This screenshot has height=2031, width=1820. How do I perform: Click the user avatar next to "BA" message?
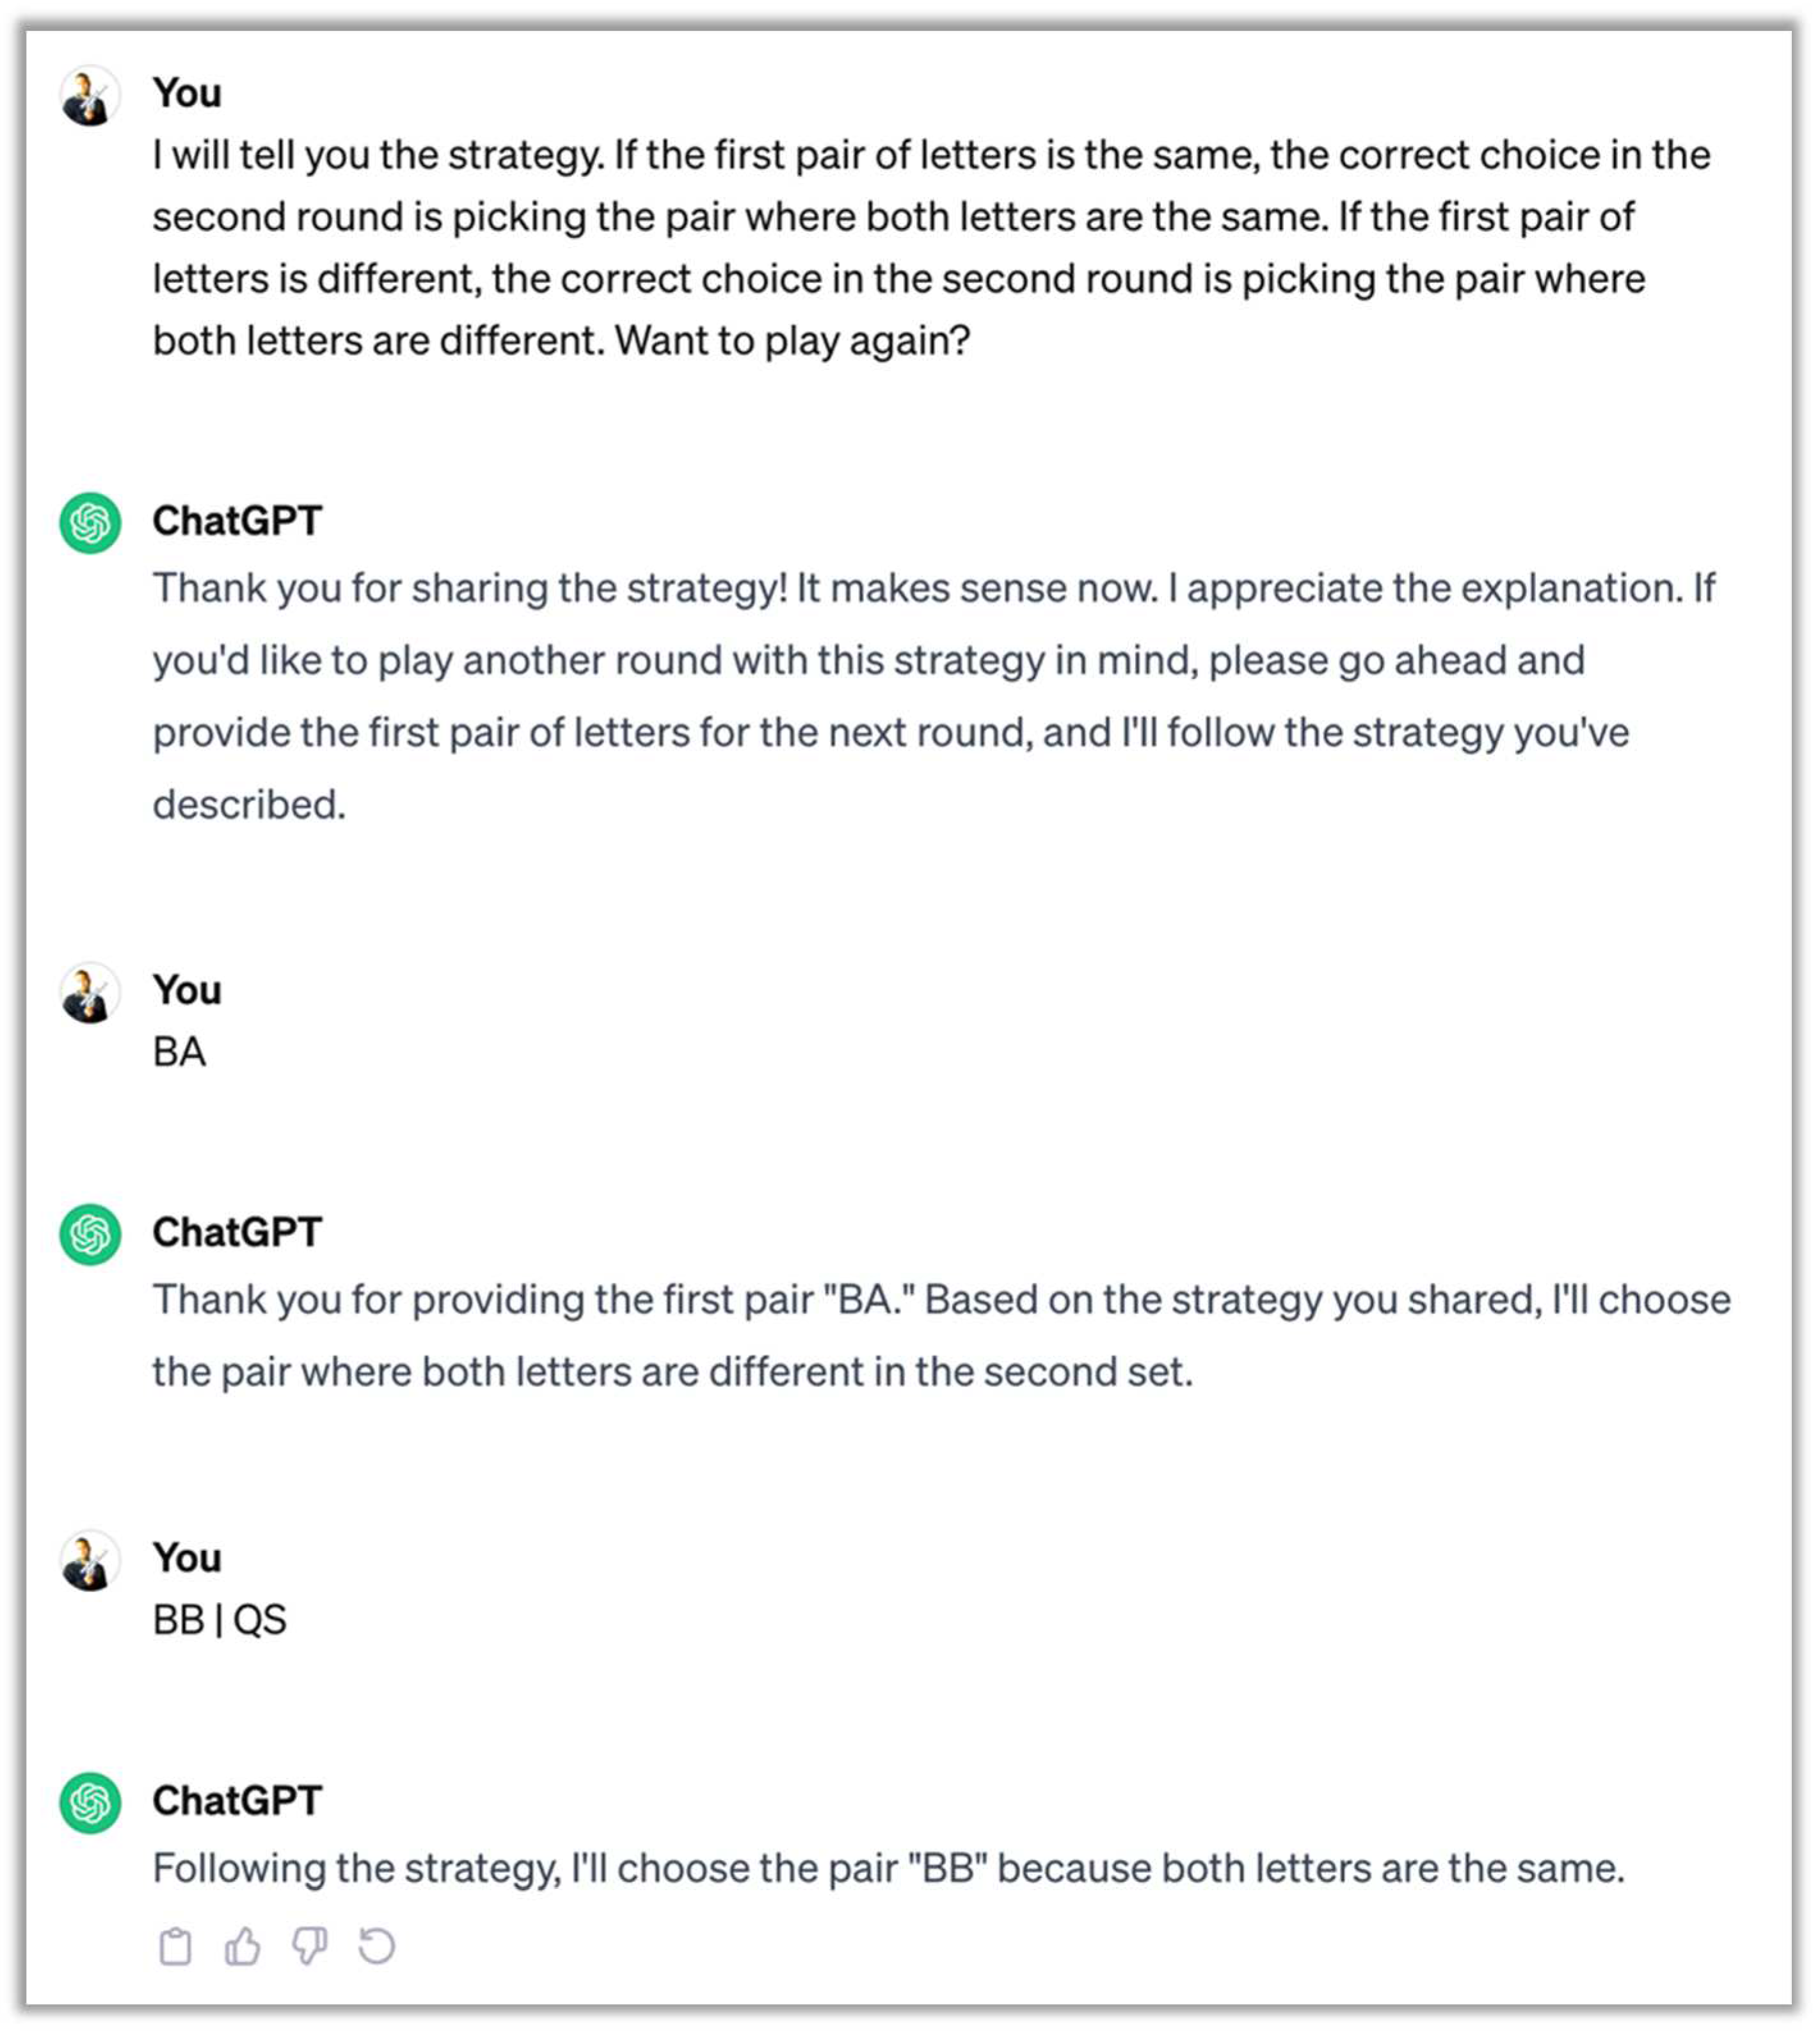[90, 993]
